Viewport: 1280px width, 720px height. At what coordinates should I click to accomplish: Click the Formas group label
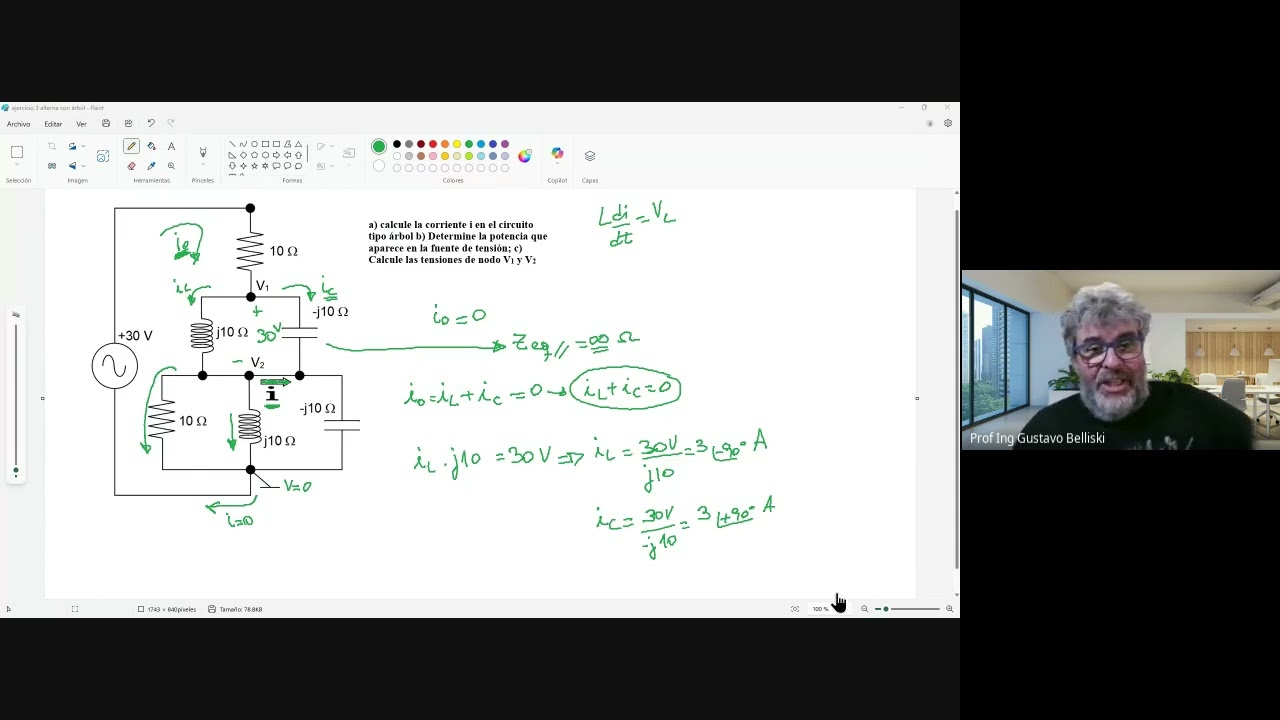[x=292, y=181]
